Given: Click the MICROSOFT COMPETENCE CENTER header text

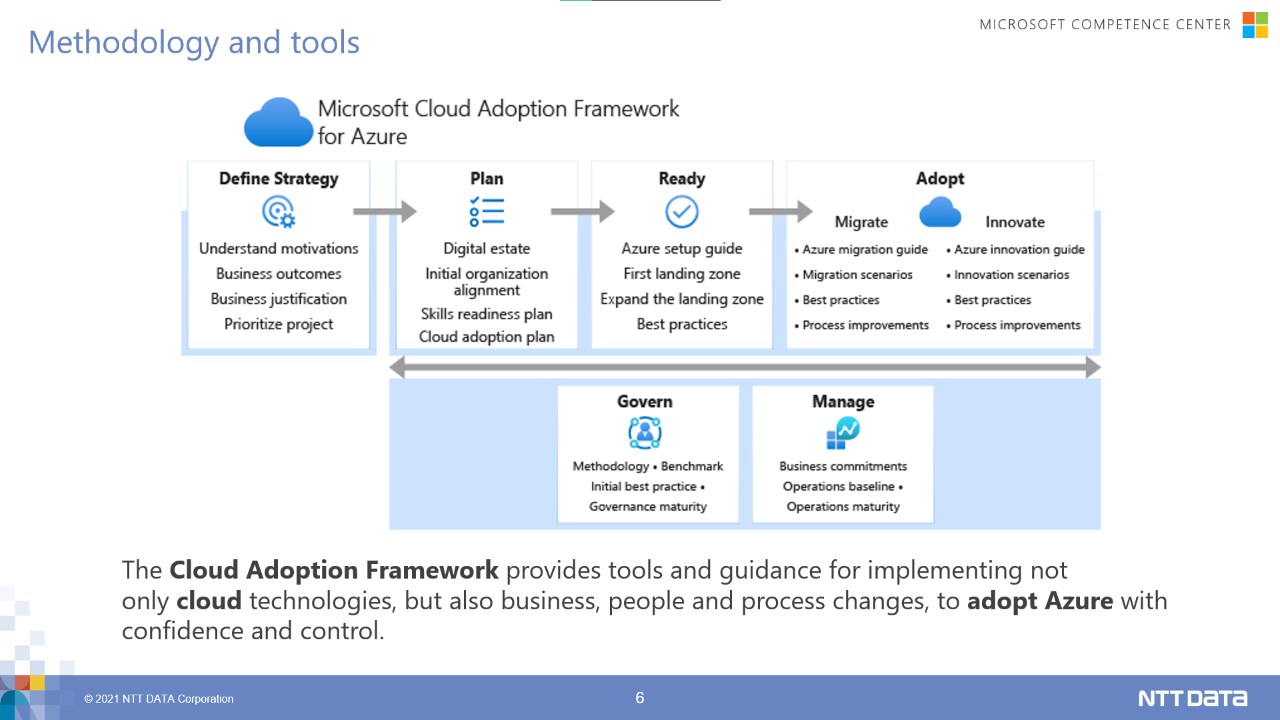Looking at the screenshot, I should [x=1105, y=24].
